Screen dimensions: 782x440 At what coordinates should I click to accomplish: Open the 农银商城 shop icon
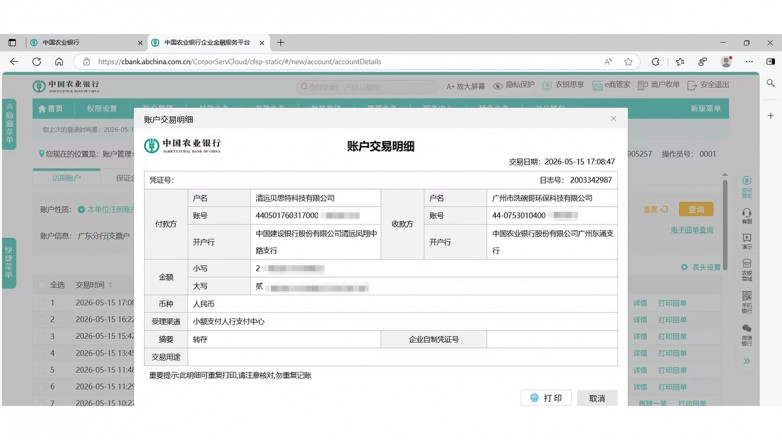[747, 270]
